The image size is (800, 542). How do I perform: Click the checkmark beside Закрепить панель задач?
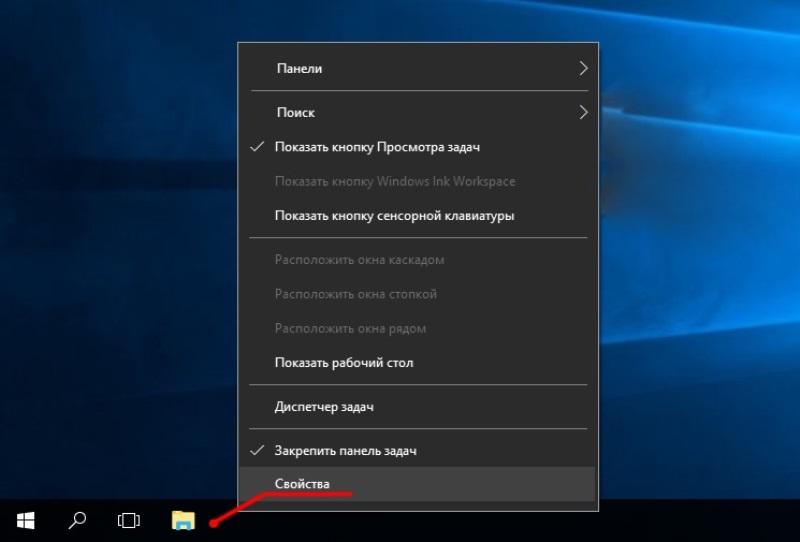click(x=257, y=450)
